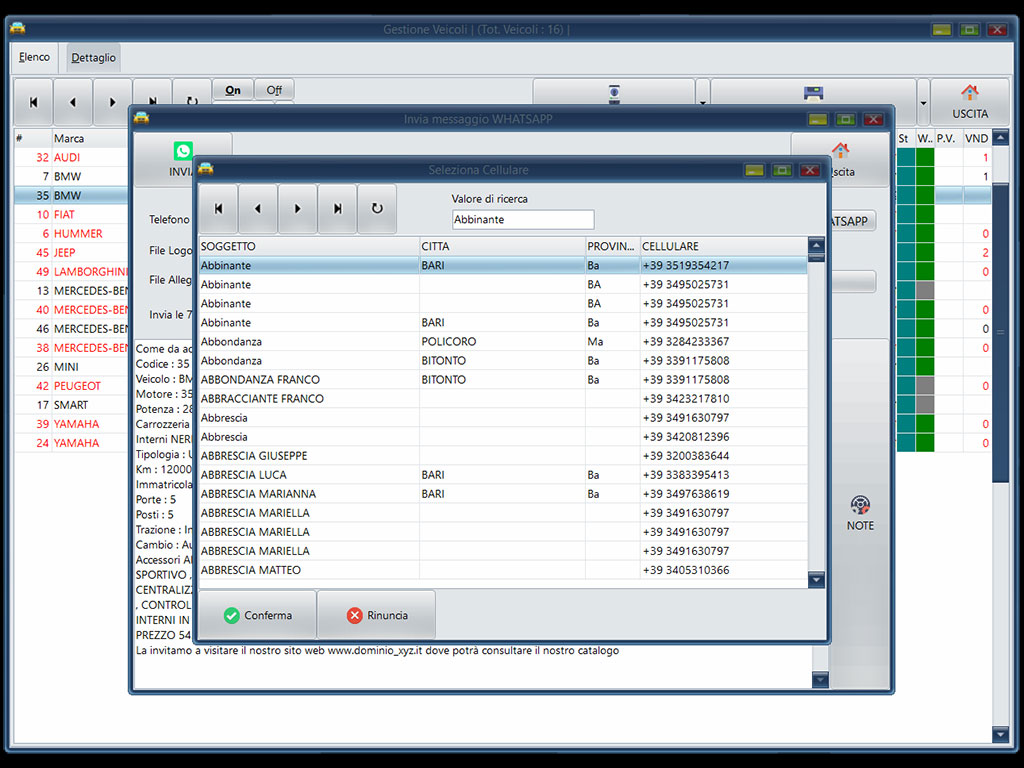Select AUDI row in vehicle list

coord(71,157)
